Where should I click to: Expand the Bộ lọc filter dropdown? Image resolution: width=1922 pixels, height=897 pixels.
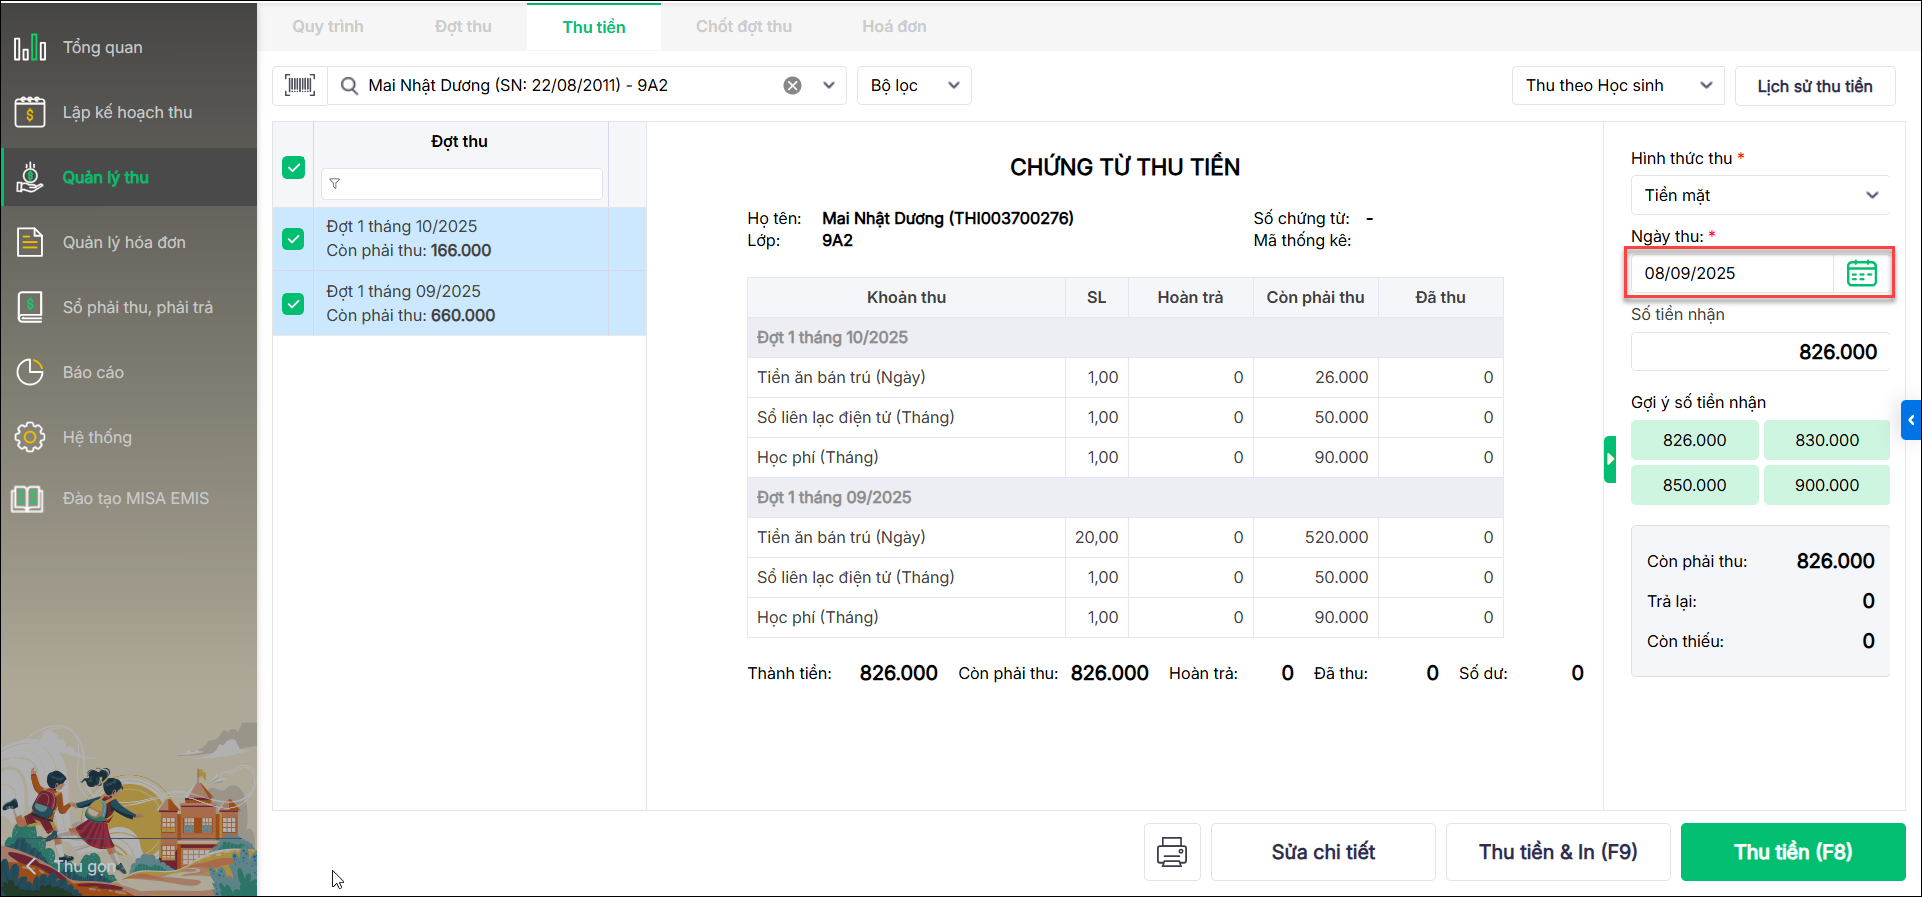[914, 86]
